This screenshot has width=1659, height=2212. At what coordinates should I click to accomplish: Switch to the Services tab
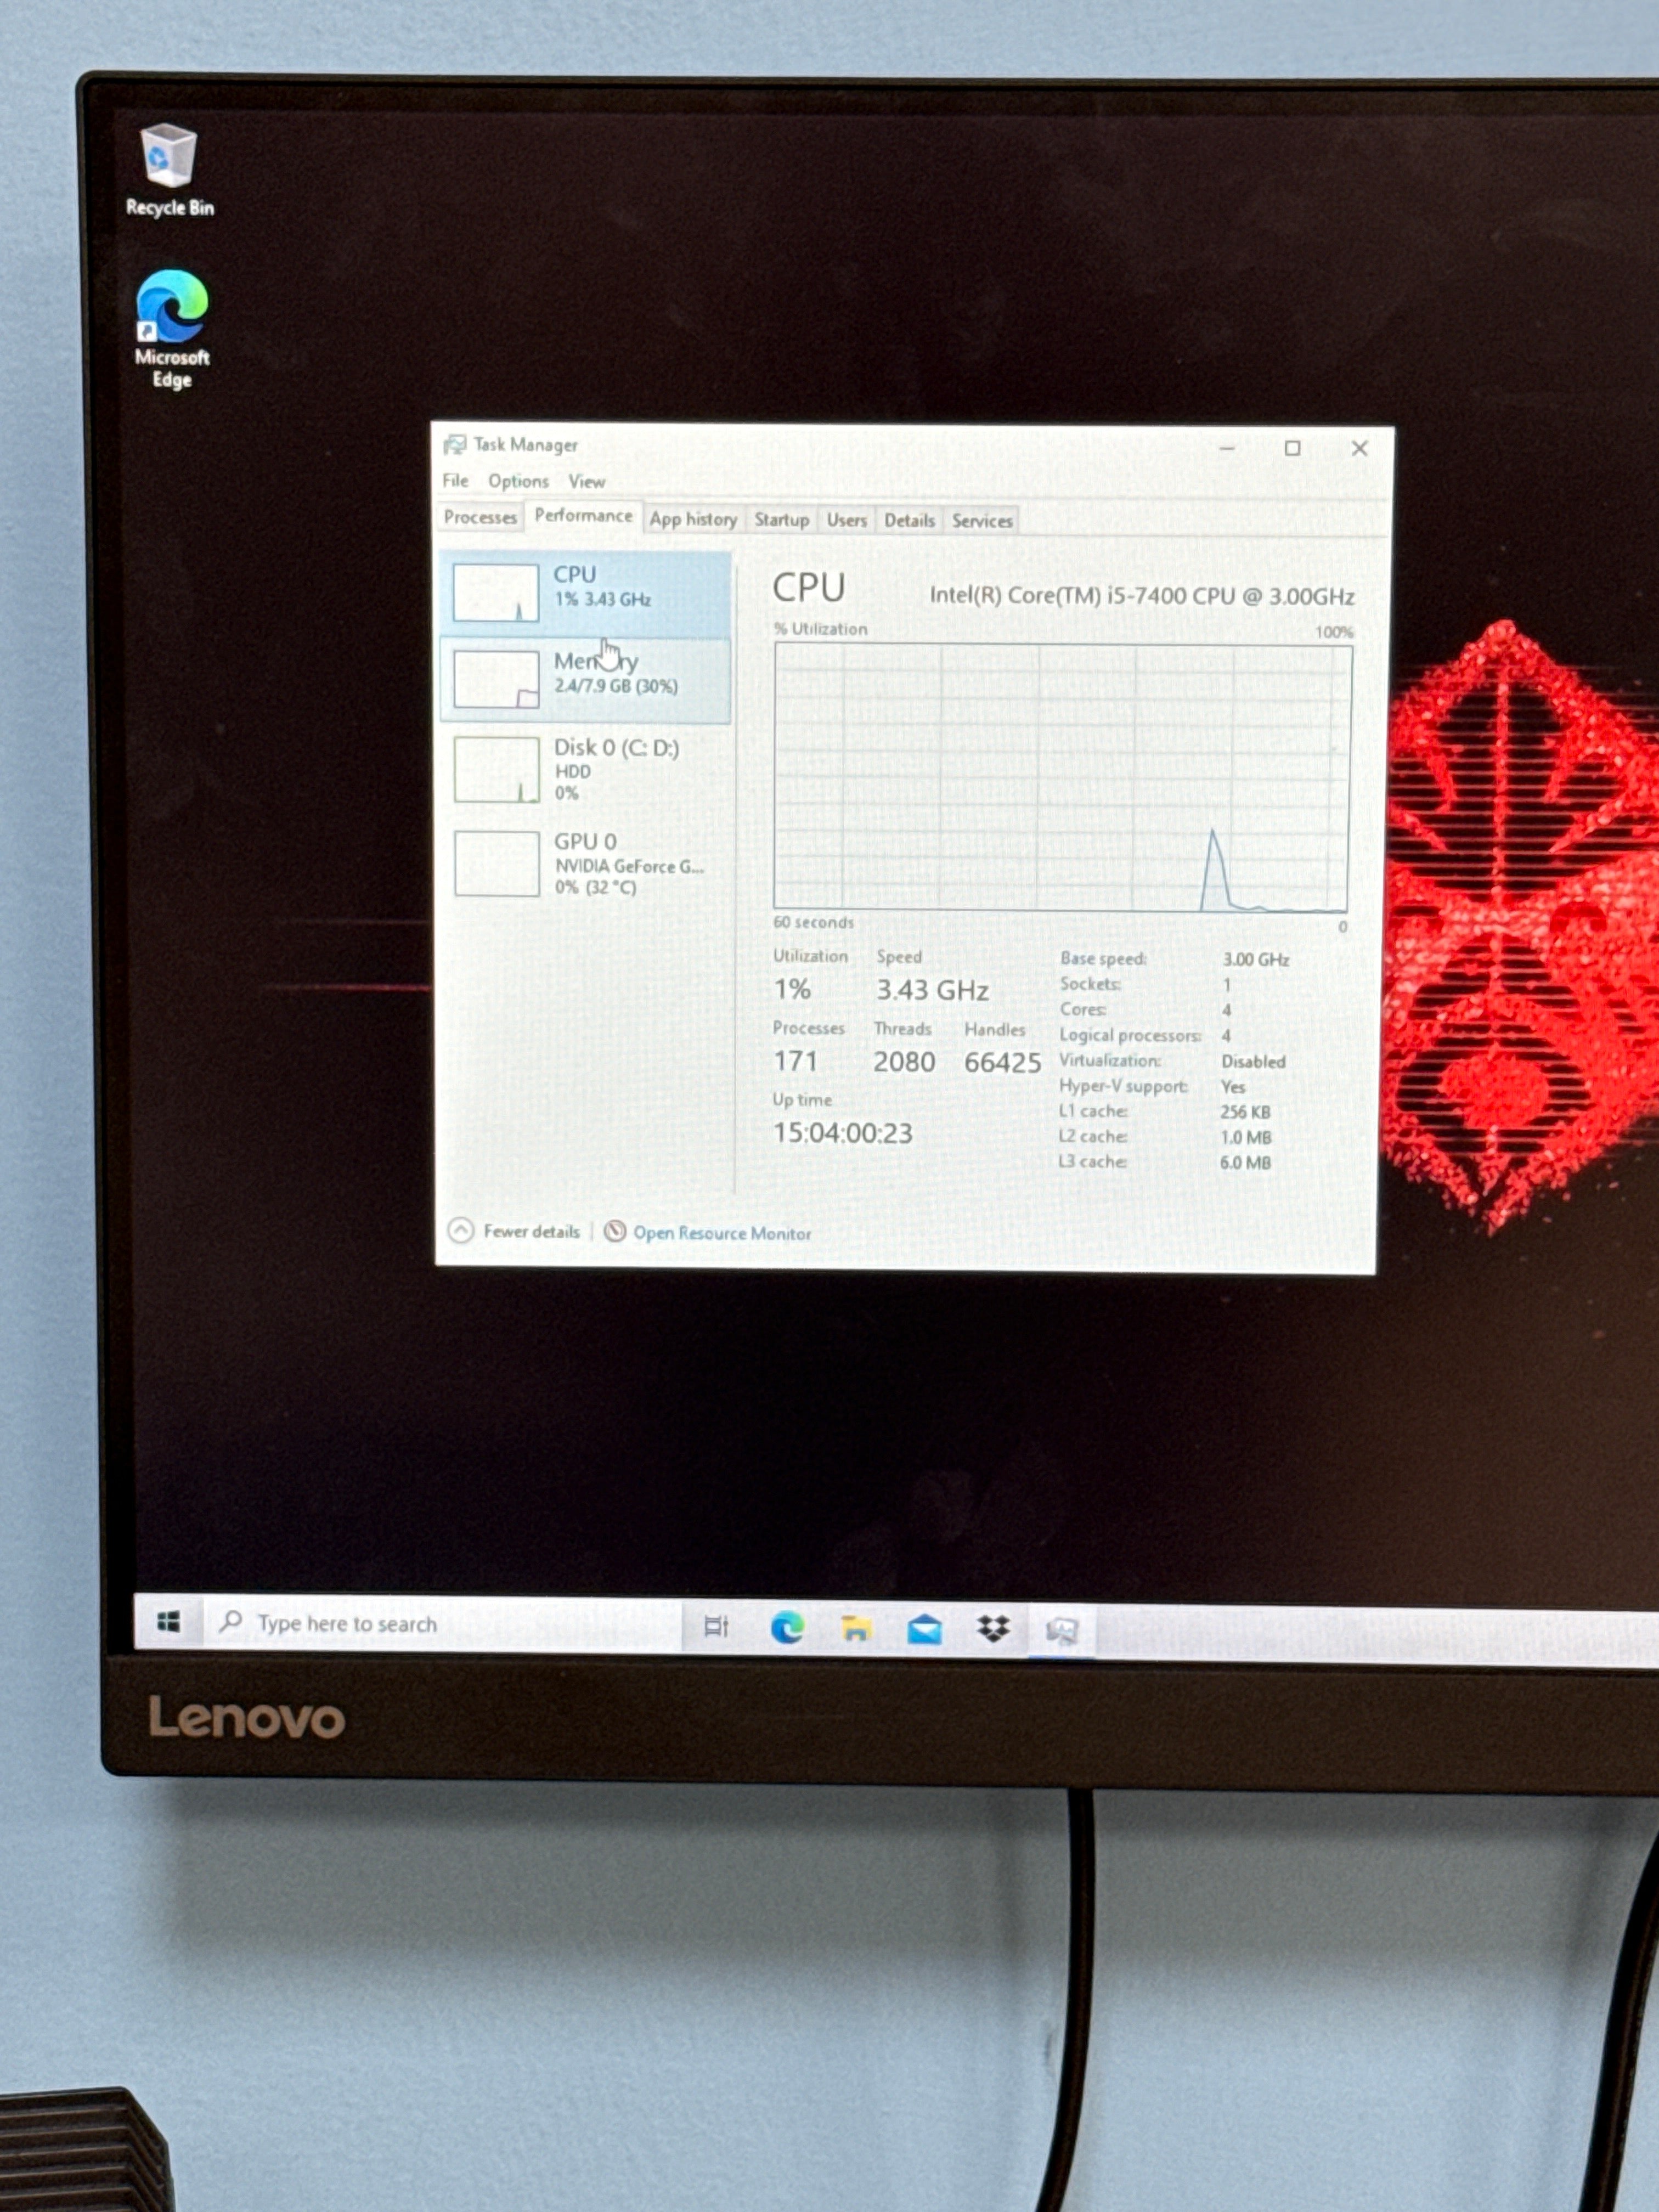tap(982, 521)
